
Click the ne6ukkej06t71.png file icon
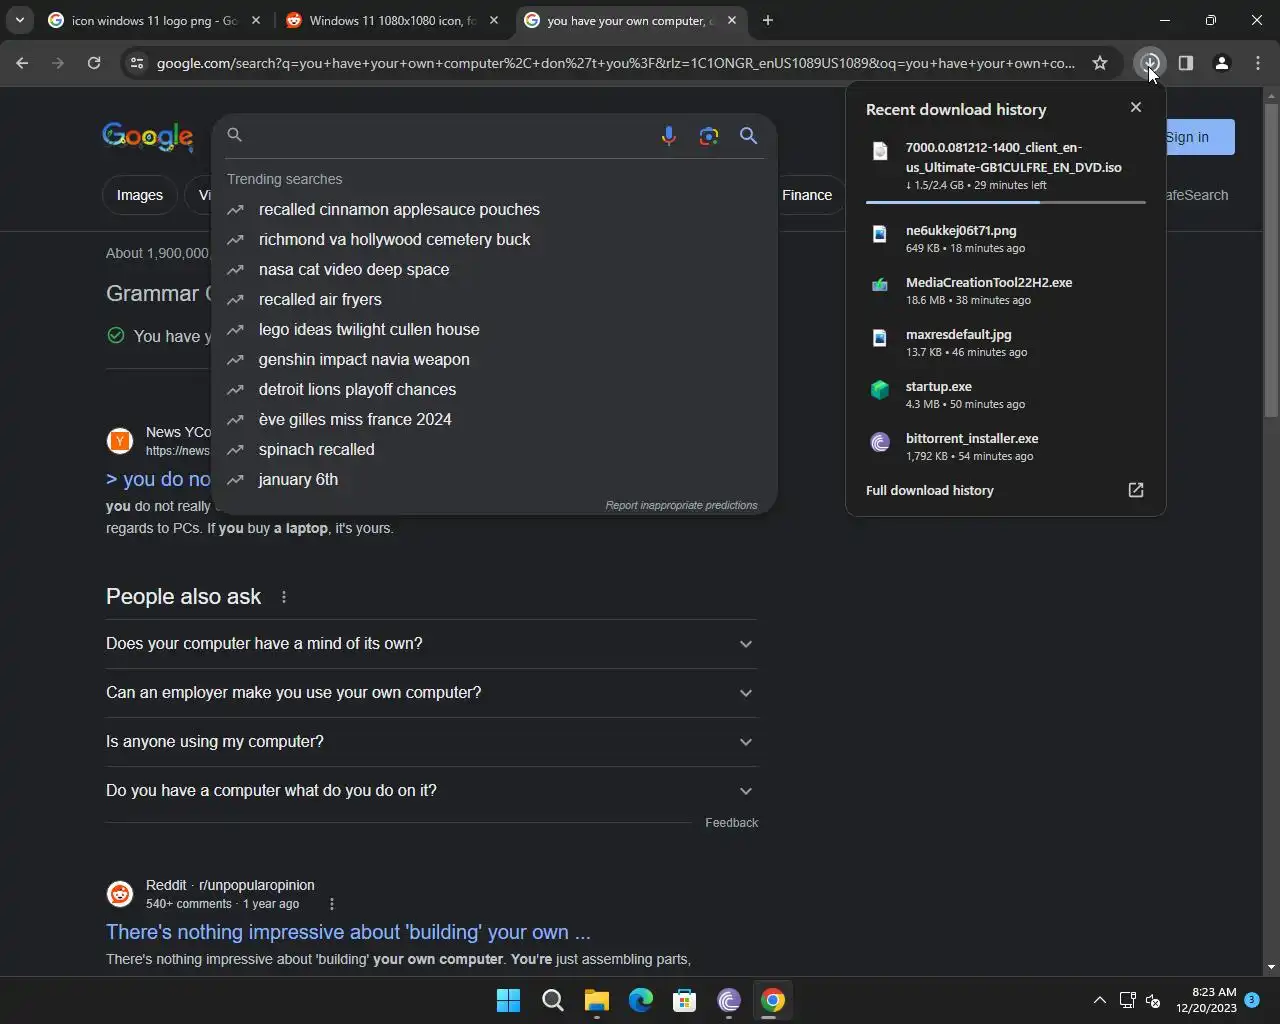[880, 234]
